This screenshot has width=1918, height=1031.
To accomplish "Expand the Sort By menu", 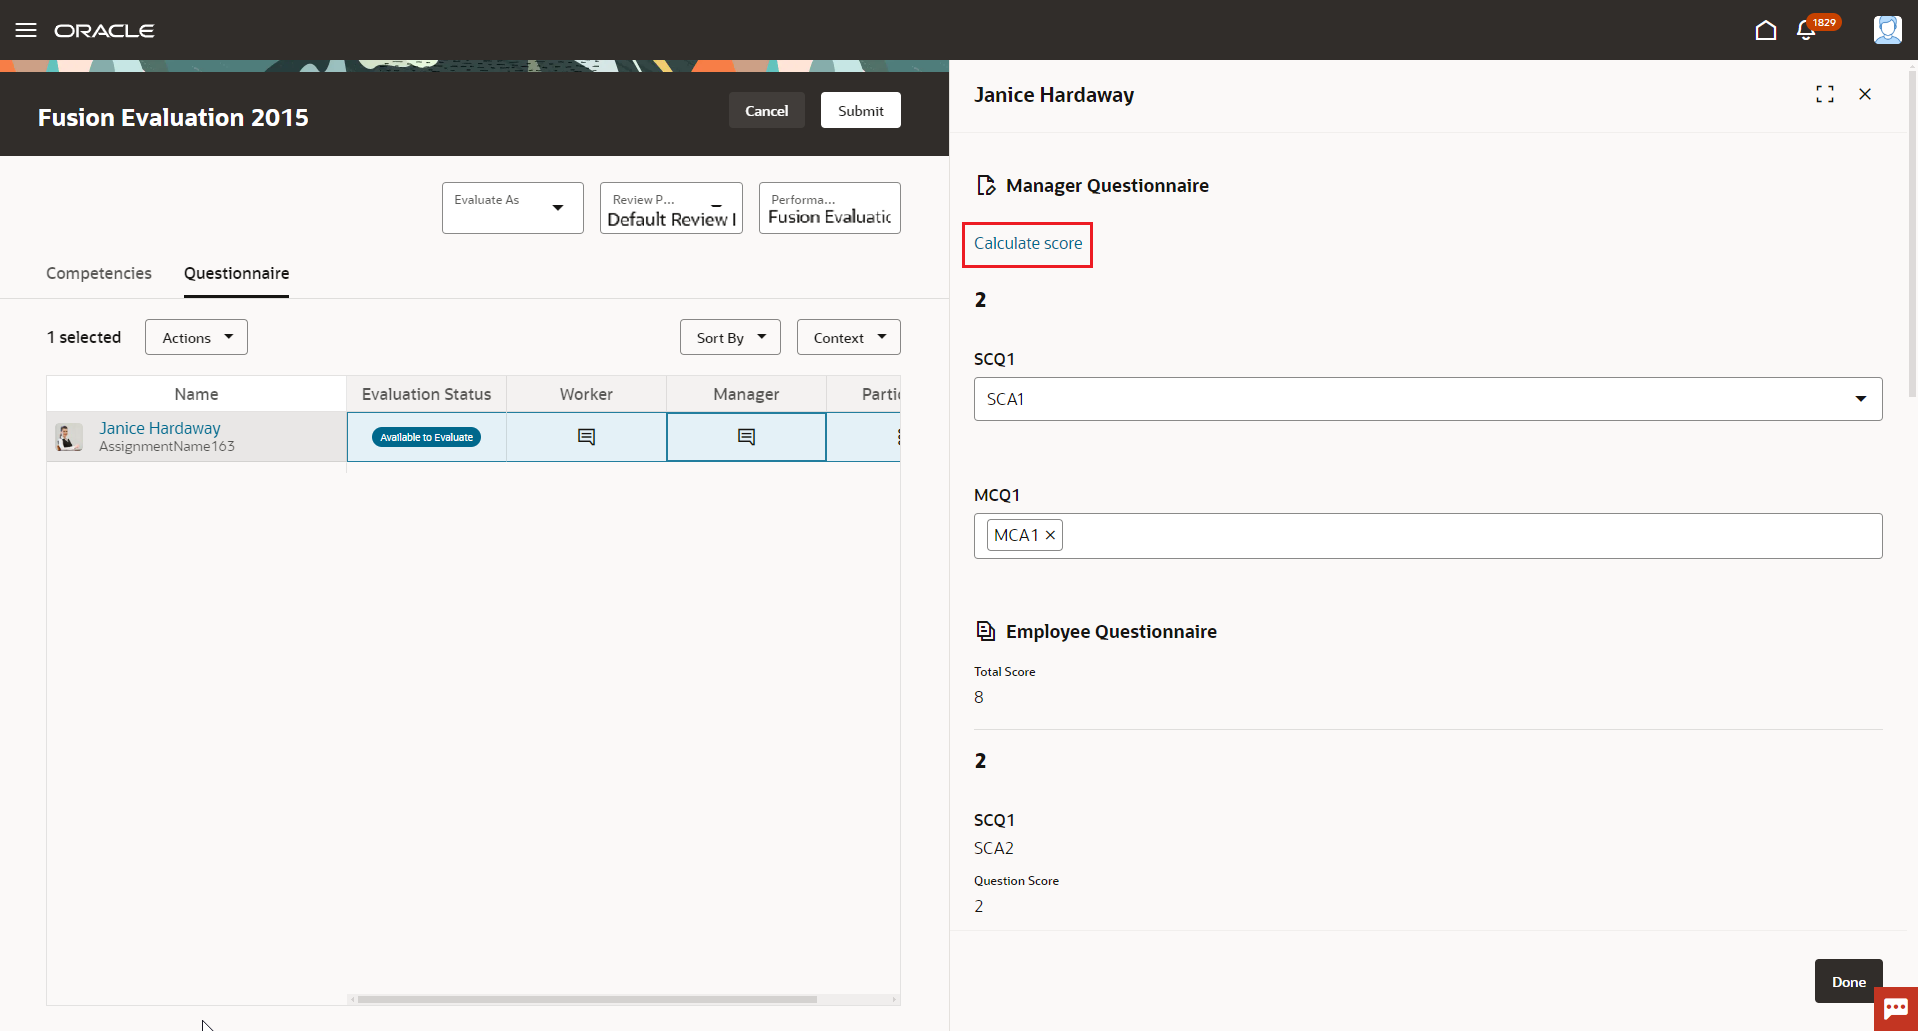I will pos(730,337).
